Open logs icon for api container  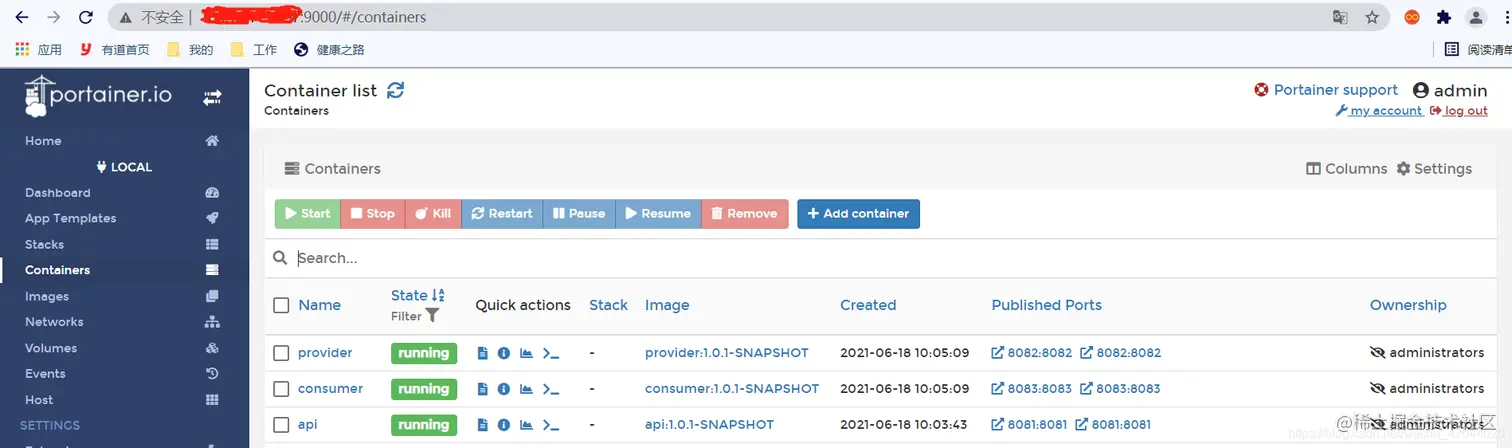click(483, 425)
